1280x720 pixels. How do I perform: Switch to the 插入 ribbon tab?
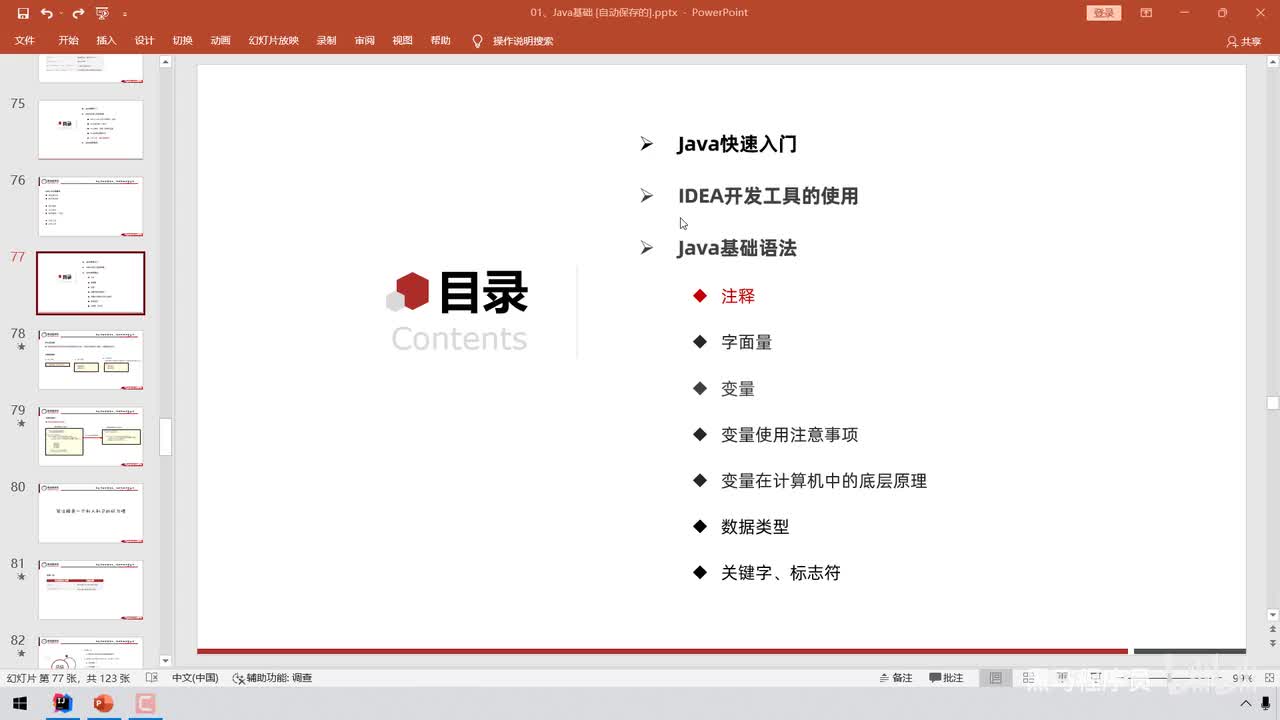pyautogui.click(x=106, y=41)
